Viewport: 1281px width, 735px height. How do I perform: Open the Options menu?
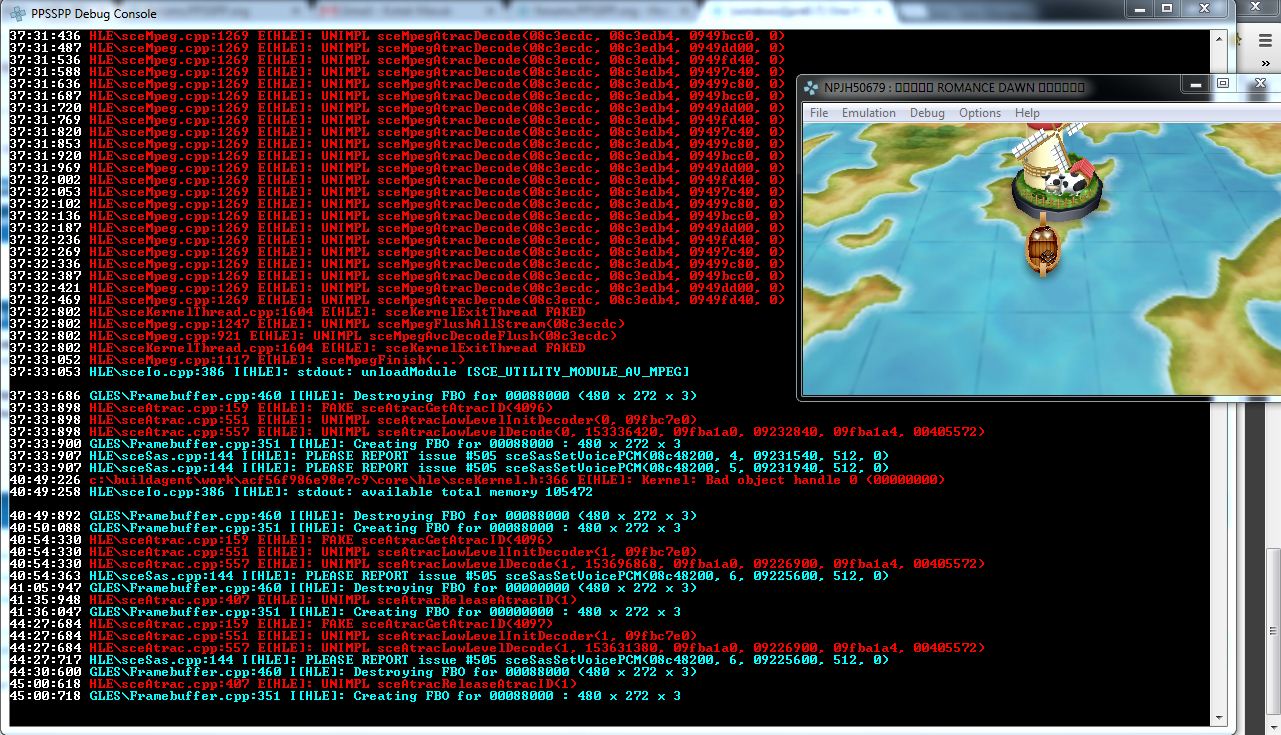[x=979, y=113]
